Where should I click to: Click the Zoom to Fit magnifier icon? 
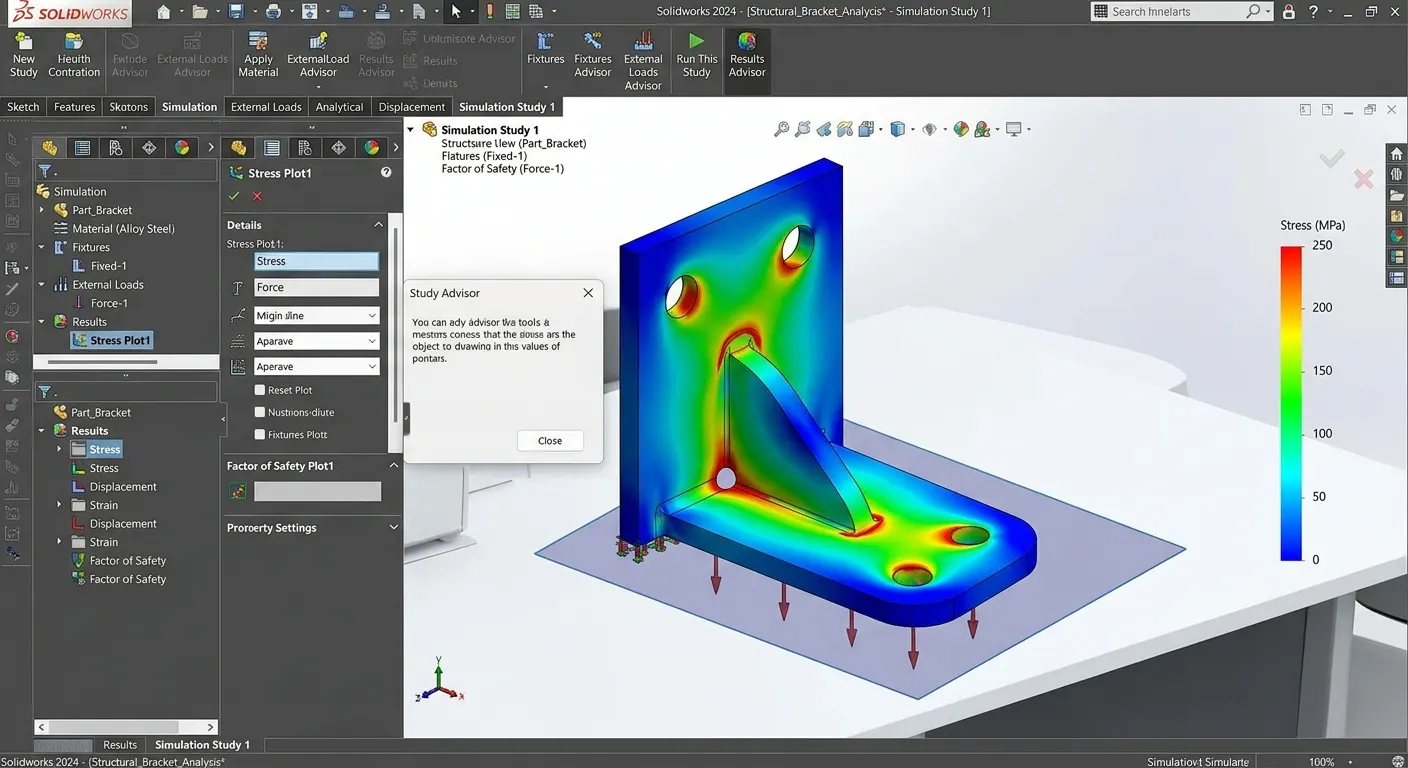(782, 129)
